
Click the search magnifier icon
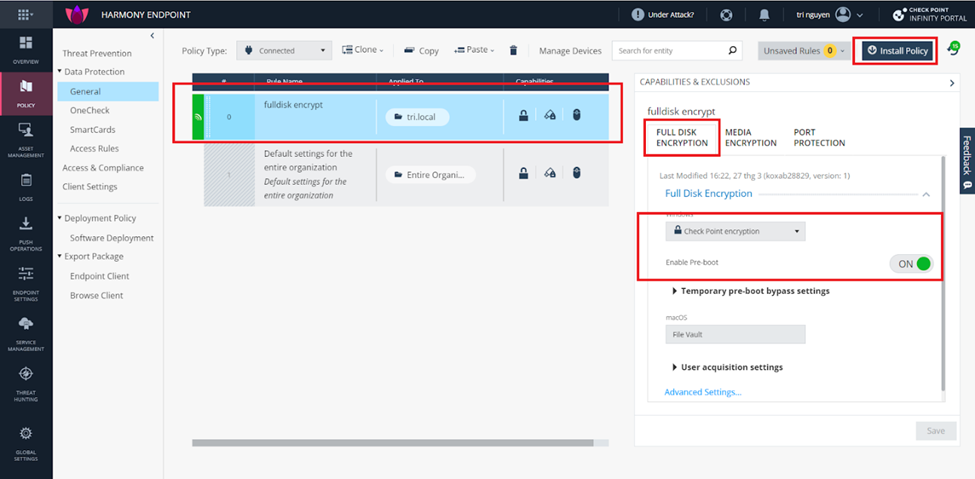coord(732,50)
